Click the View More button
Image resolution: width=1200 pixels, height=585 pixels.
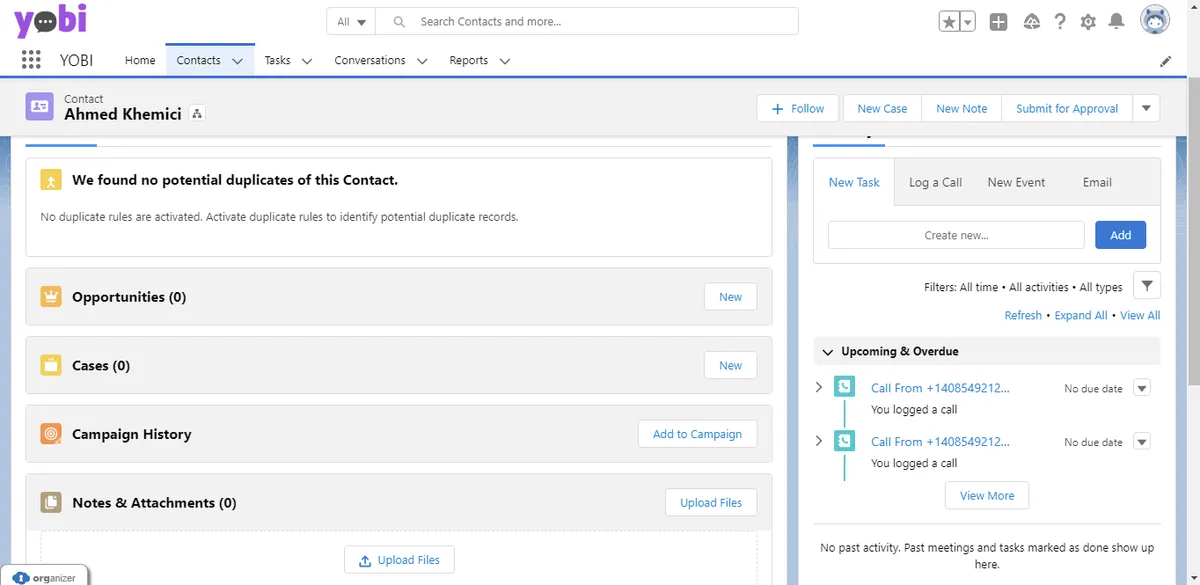click(x=987, y=495)
